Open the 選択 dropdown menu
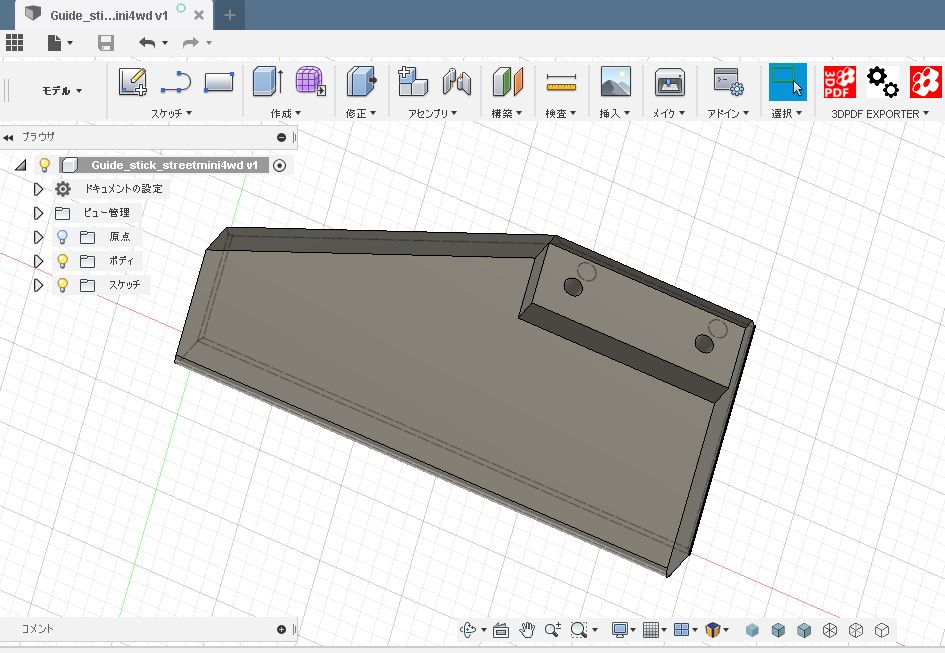Image resolution: width=945 pixels, height=653 pixels. [x=786, y=113]
